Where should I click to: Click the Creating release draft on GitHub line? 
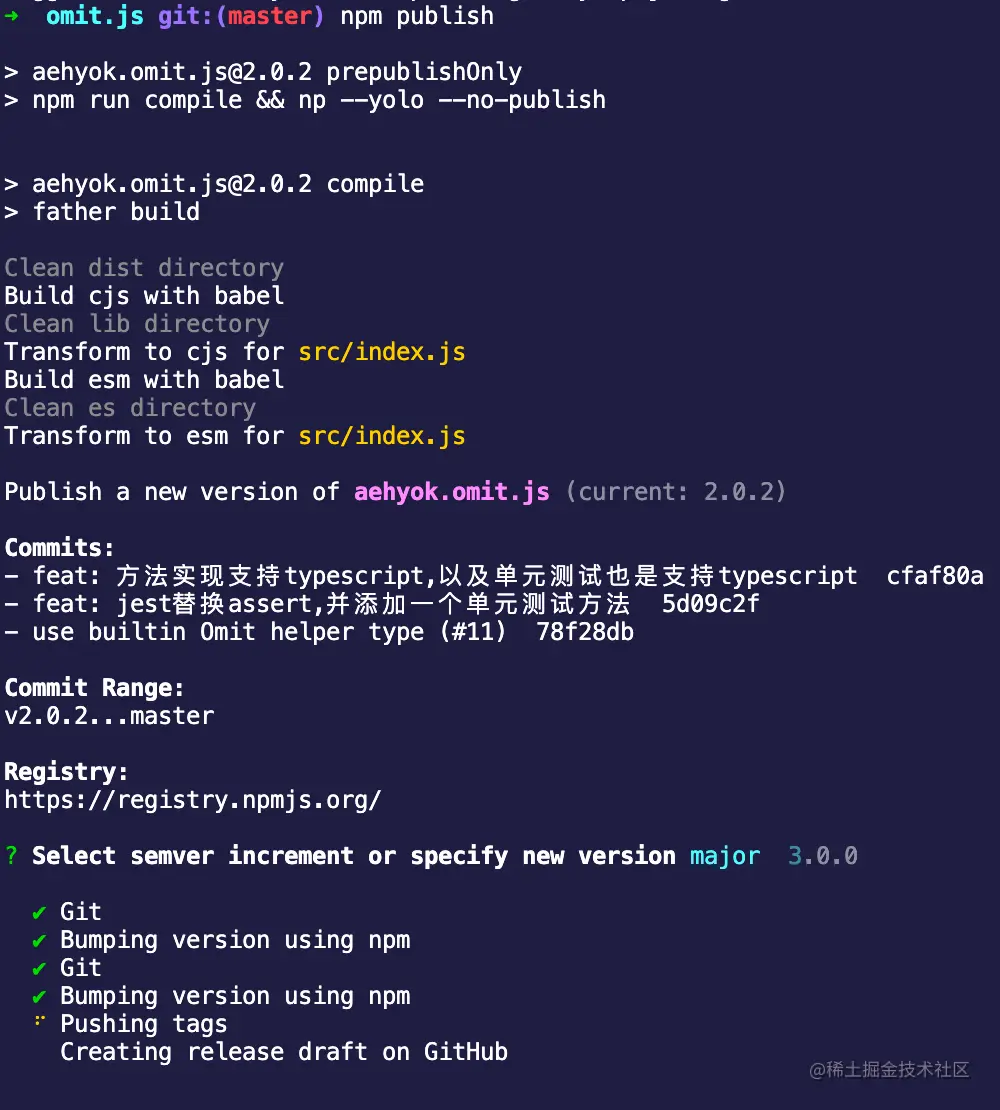click(284, 1053)
